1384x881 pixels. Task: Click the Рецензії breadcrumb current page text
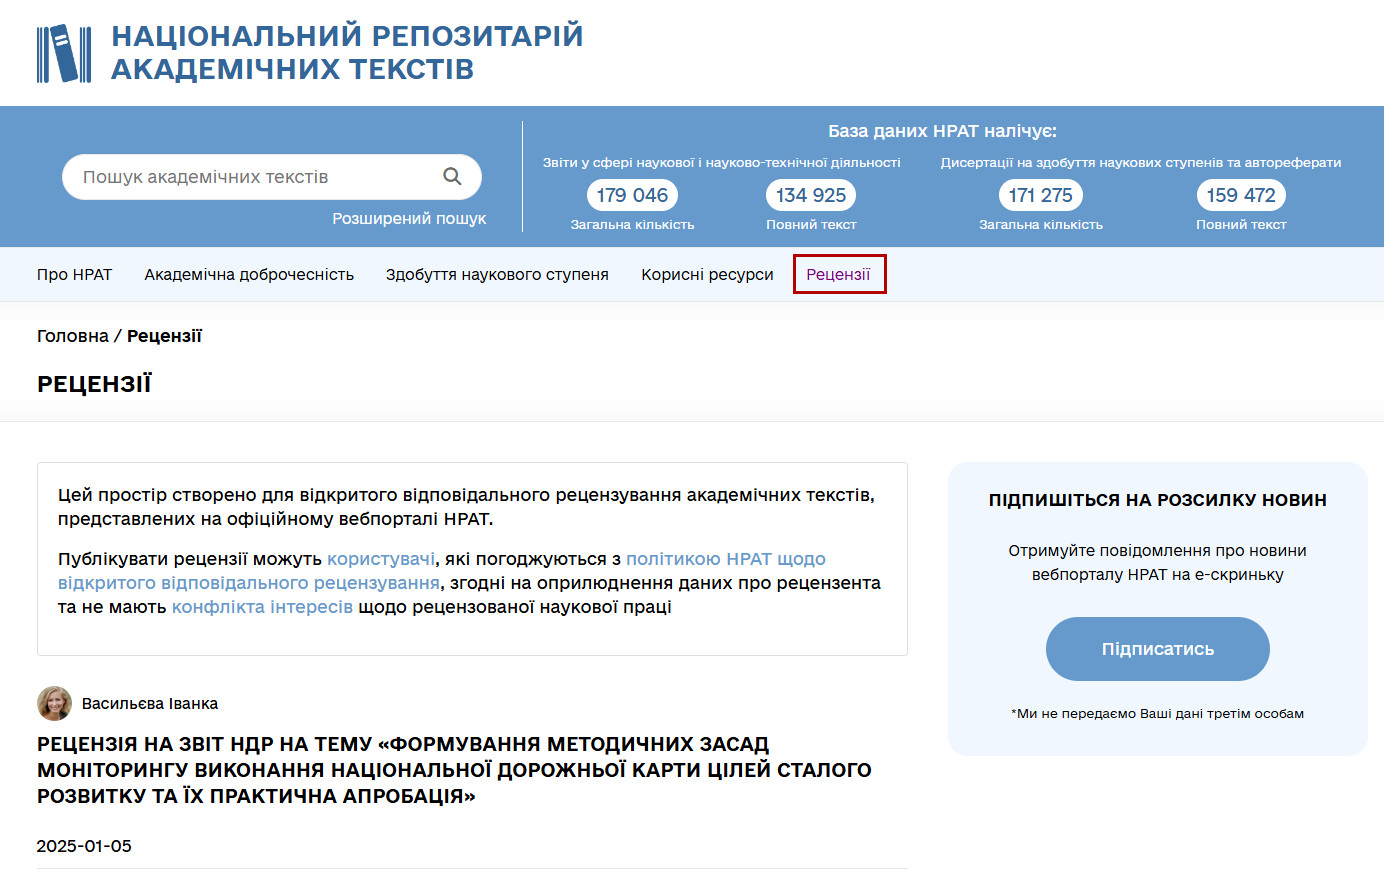tap(164, 336)
